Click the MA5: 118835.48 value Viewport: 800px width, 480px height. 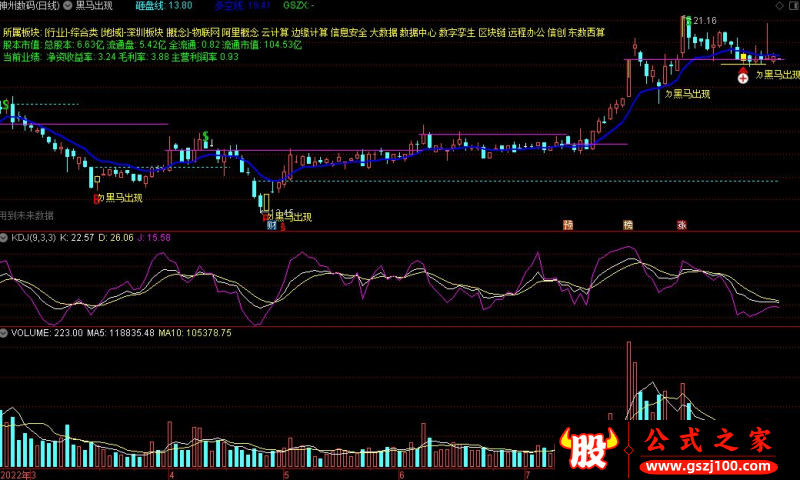coord(120,333)
